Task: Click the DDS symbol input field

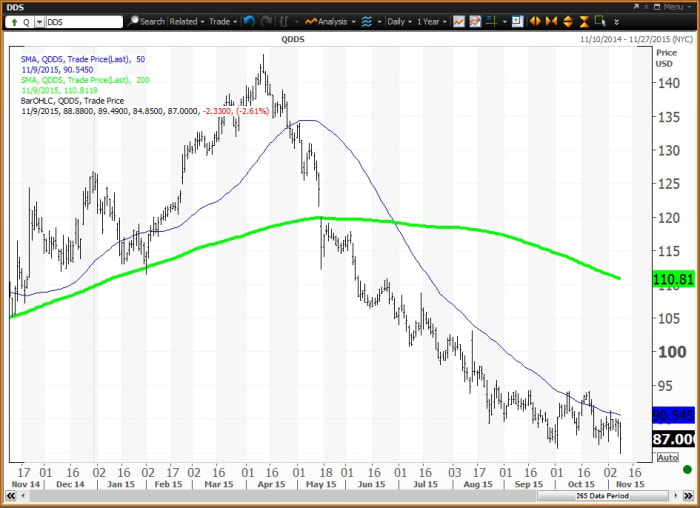Action: click(83, 22)
